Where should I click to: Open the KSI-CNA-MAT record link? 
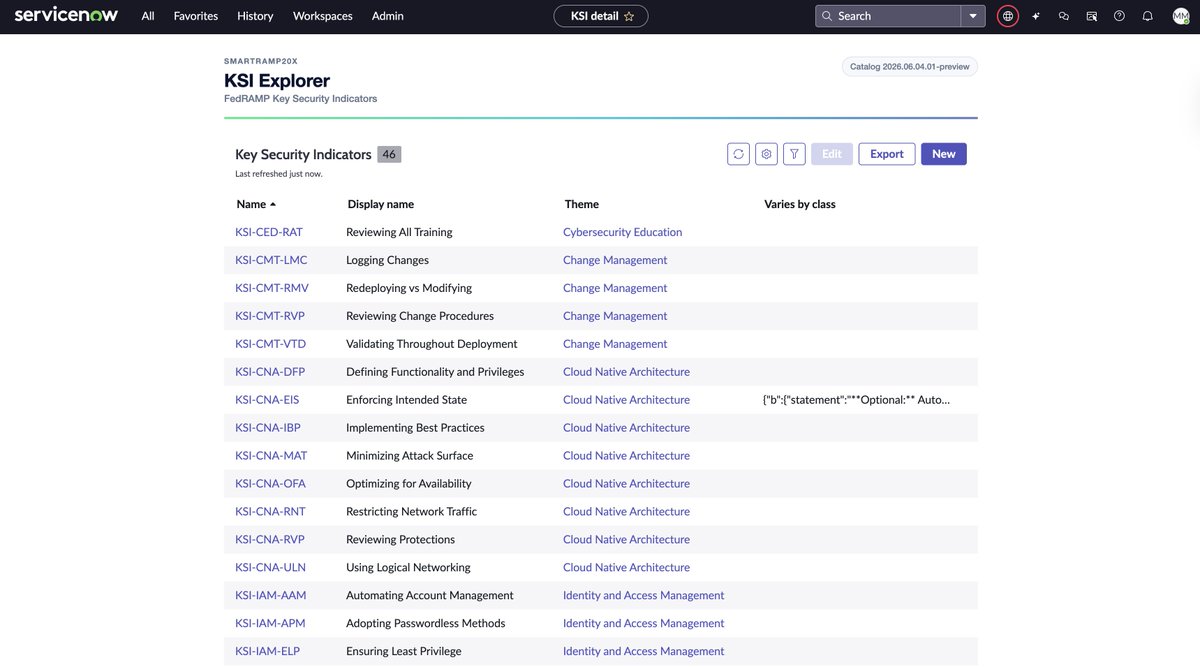pos(271,456)
